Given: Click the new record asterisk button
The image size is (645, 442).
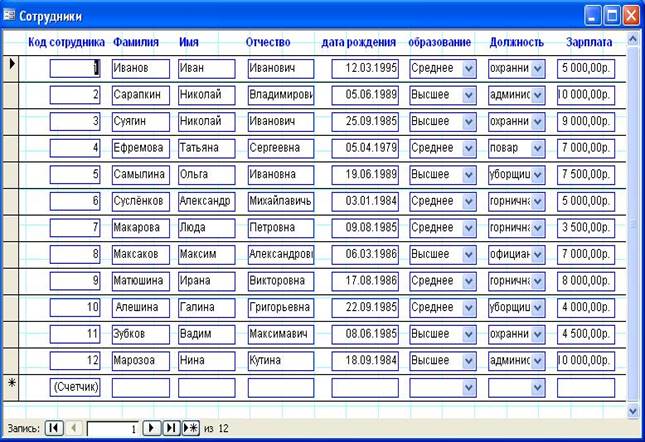Looking at the screenshot, I should coord(190,428).
